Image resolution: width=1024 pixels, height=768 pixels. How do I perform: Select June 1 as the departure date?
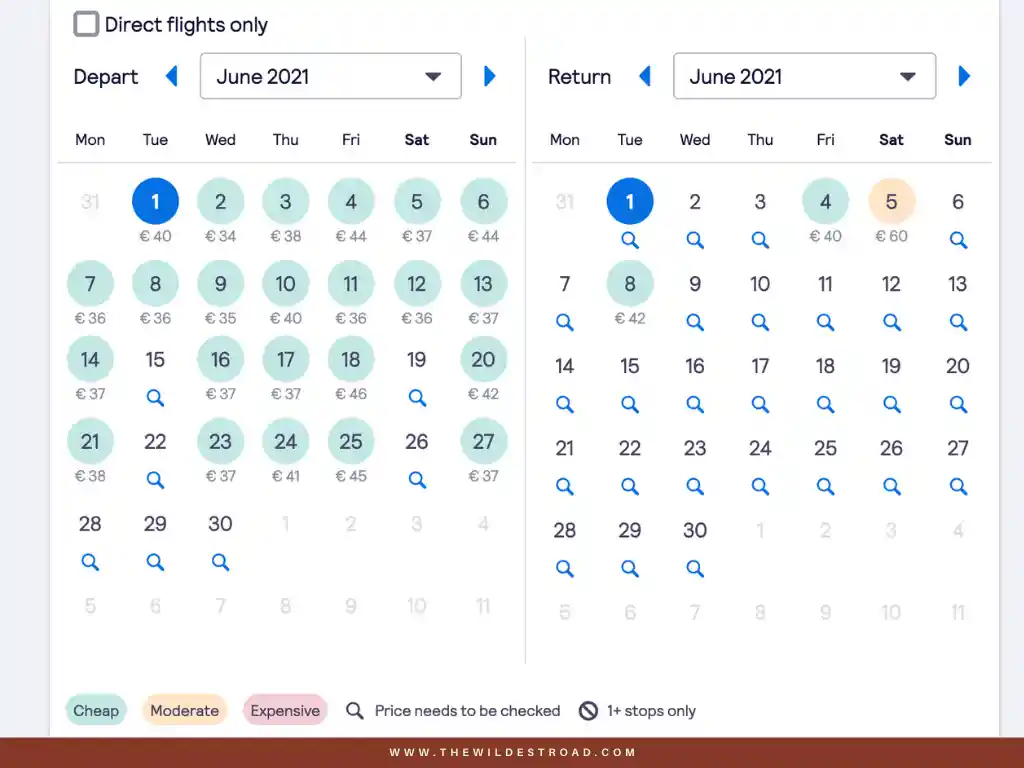(x=155, y=200)
